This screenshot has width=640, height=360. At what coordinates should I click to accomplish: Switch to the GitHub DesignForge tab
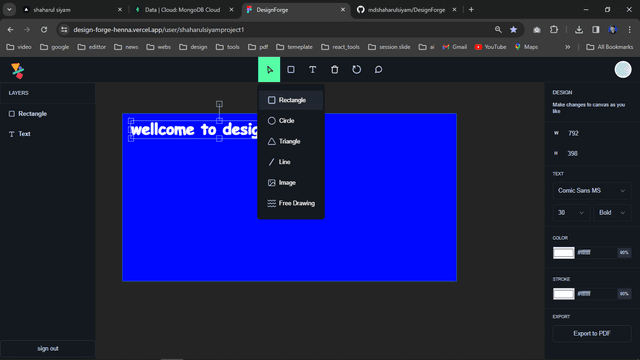click(x=406, y=10)
